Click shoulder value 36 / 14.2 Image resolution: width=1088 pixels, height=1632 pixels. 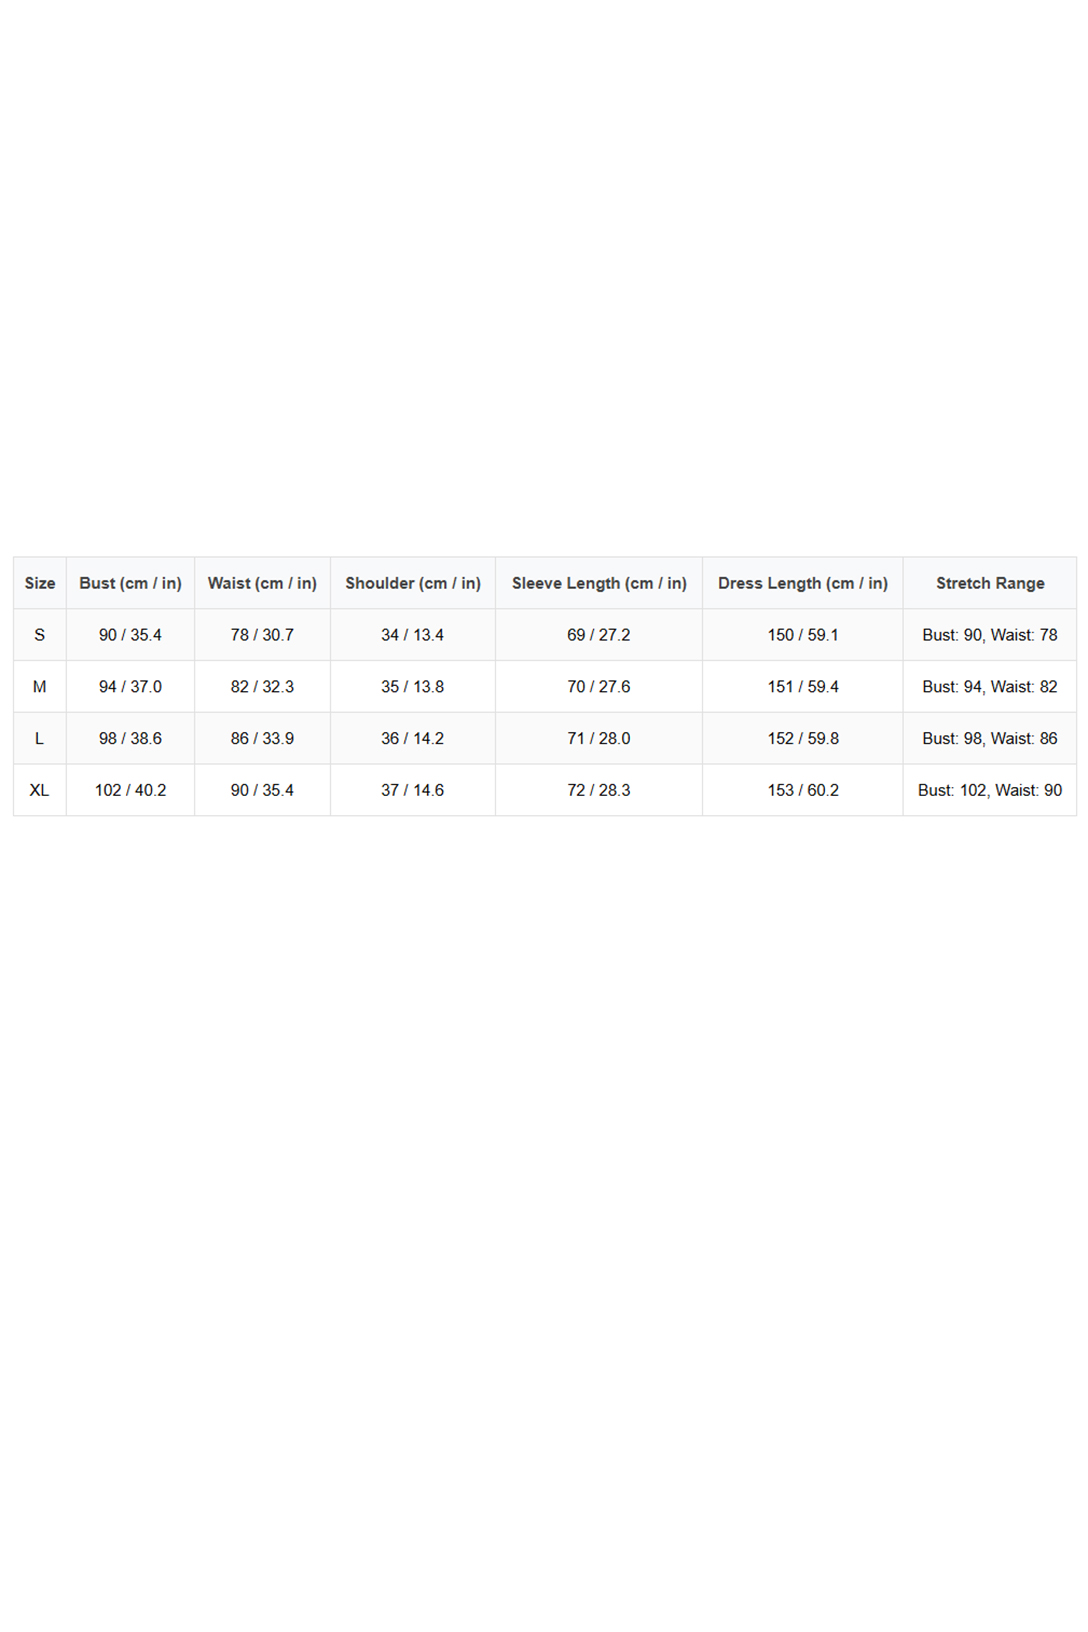tap(413, 739)
